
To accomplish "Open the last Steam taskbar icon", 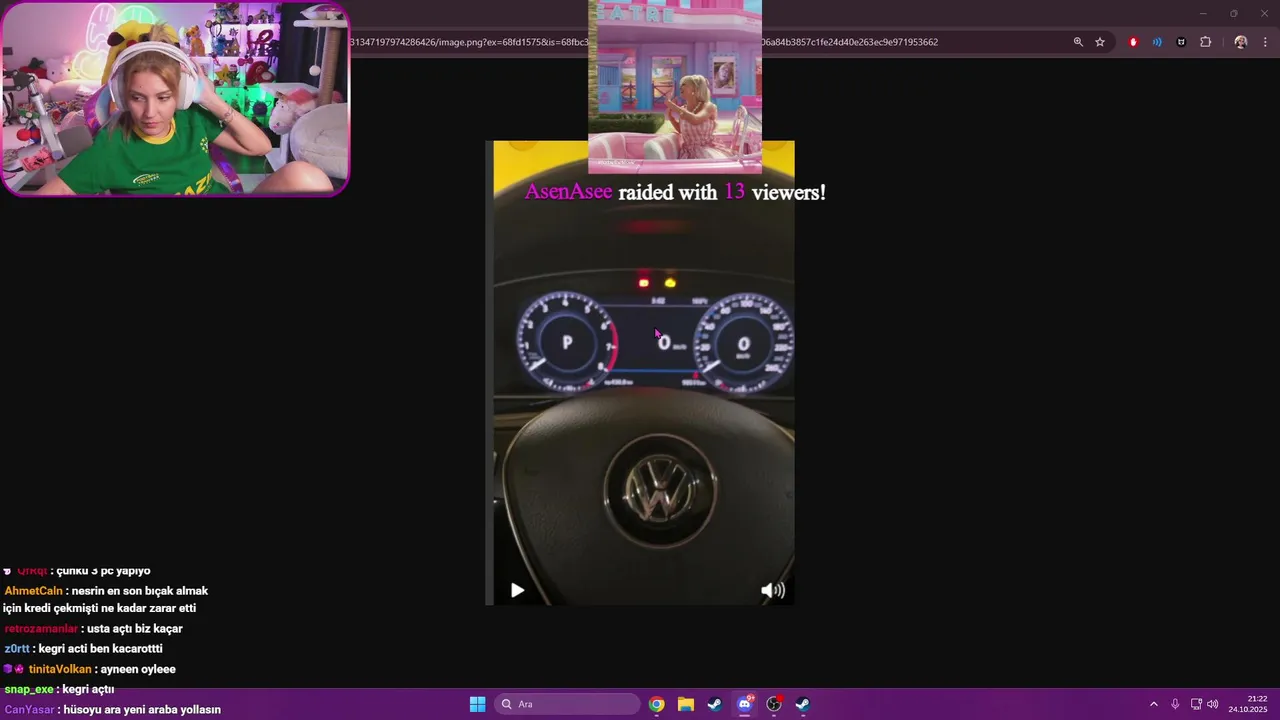I will [802, 704].
